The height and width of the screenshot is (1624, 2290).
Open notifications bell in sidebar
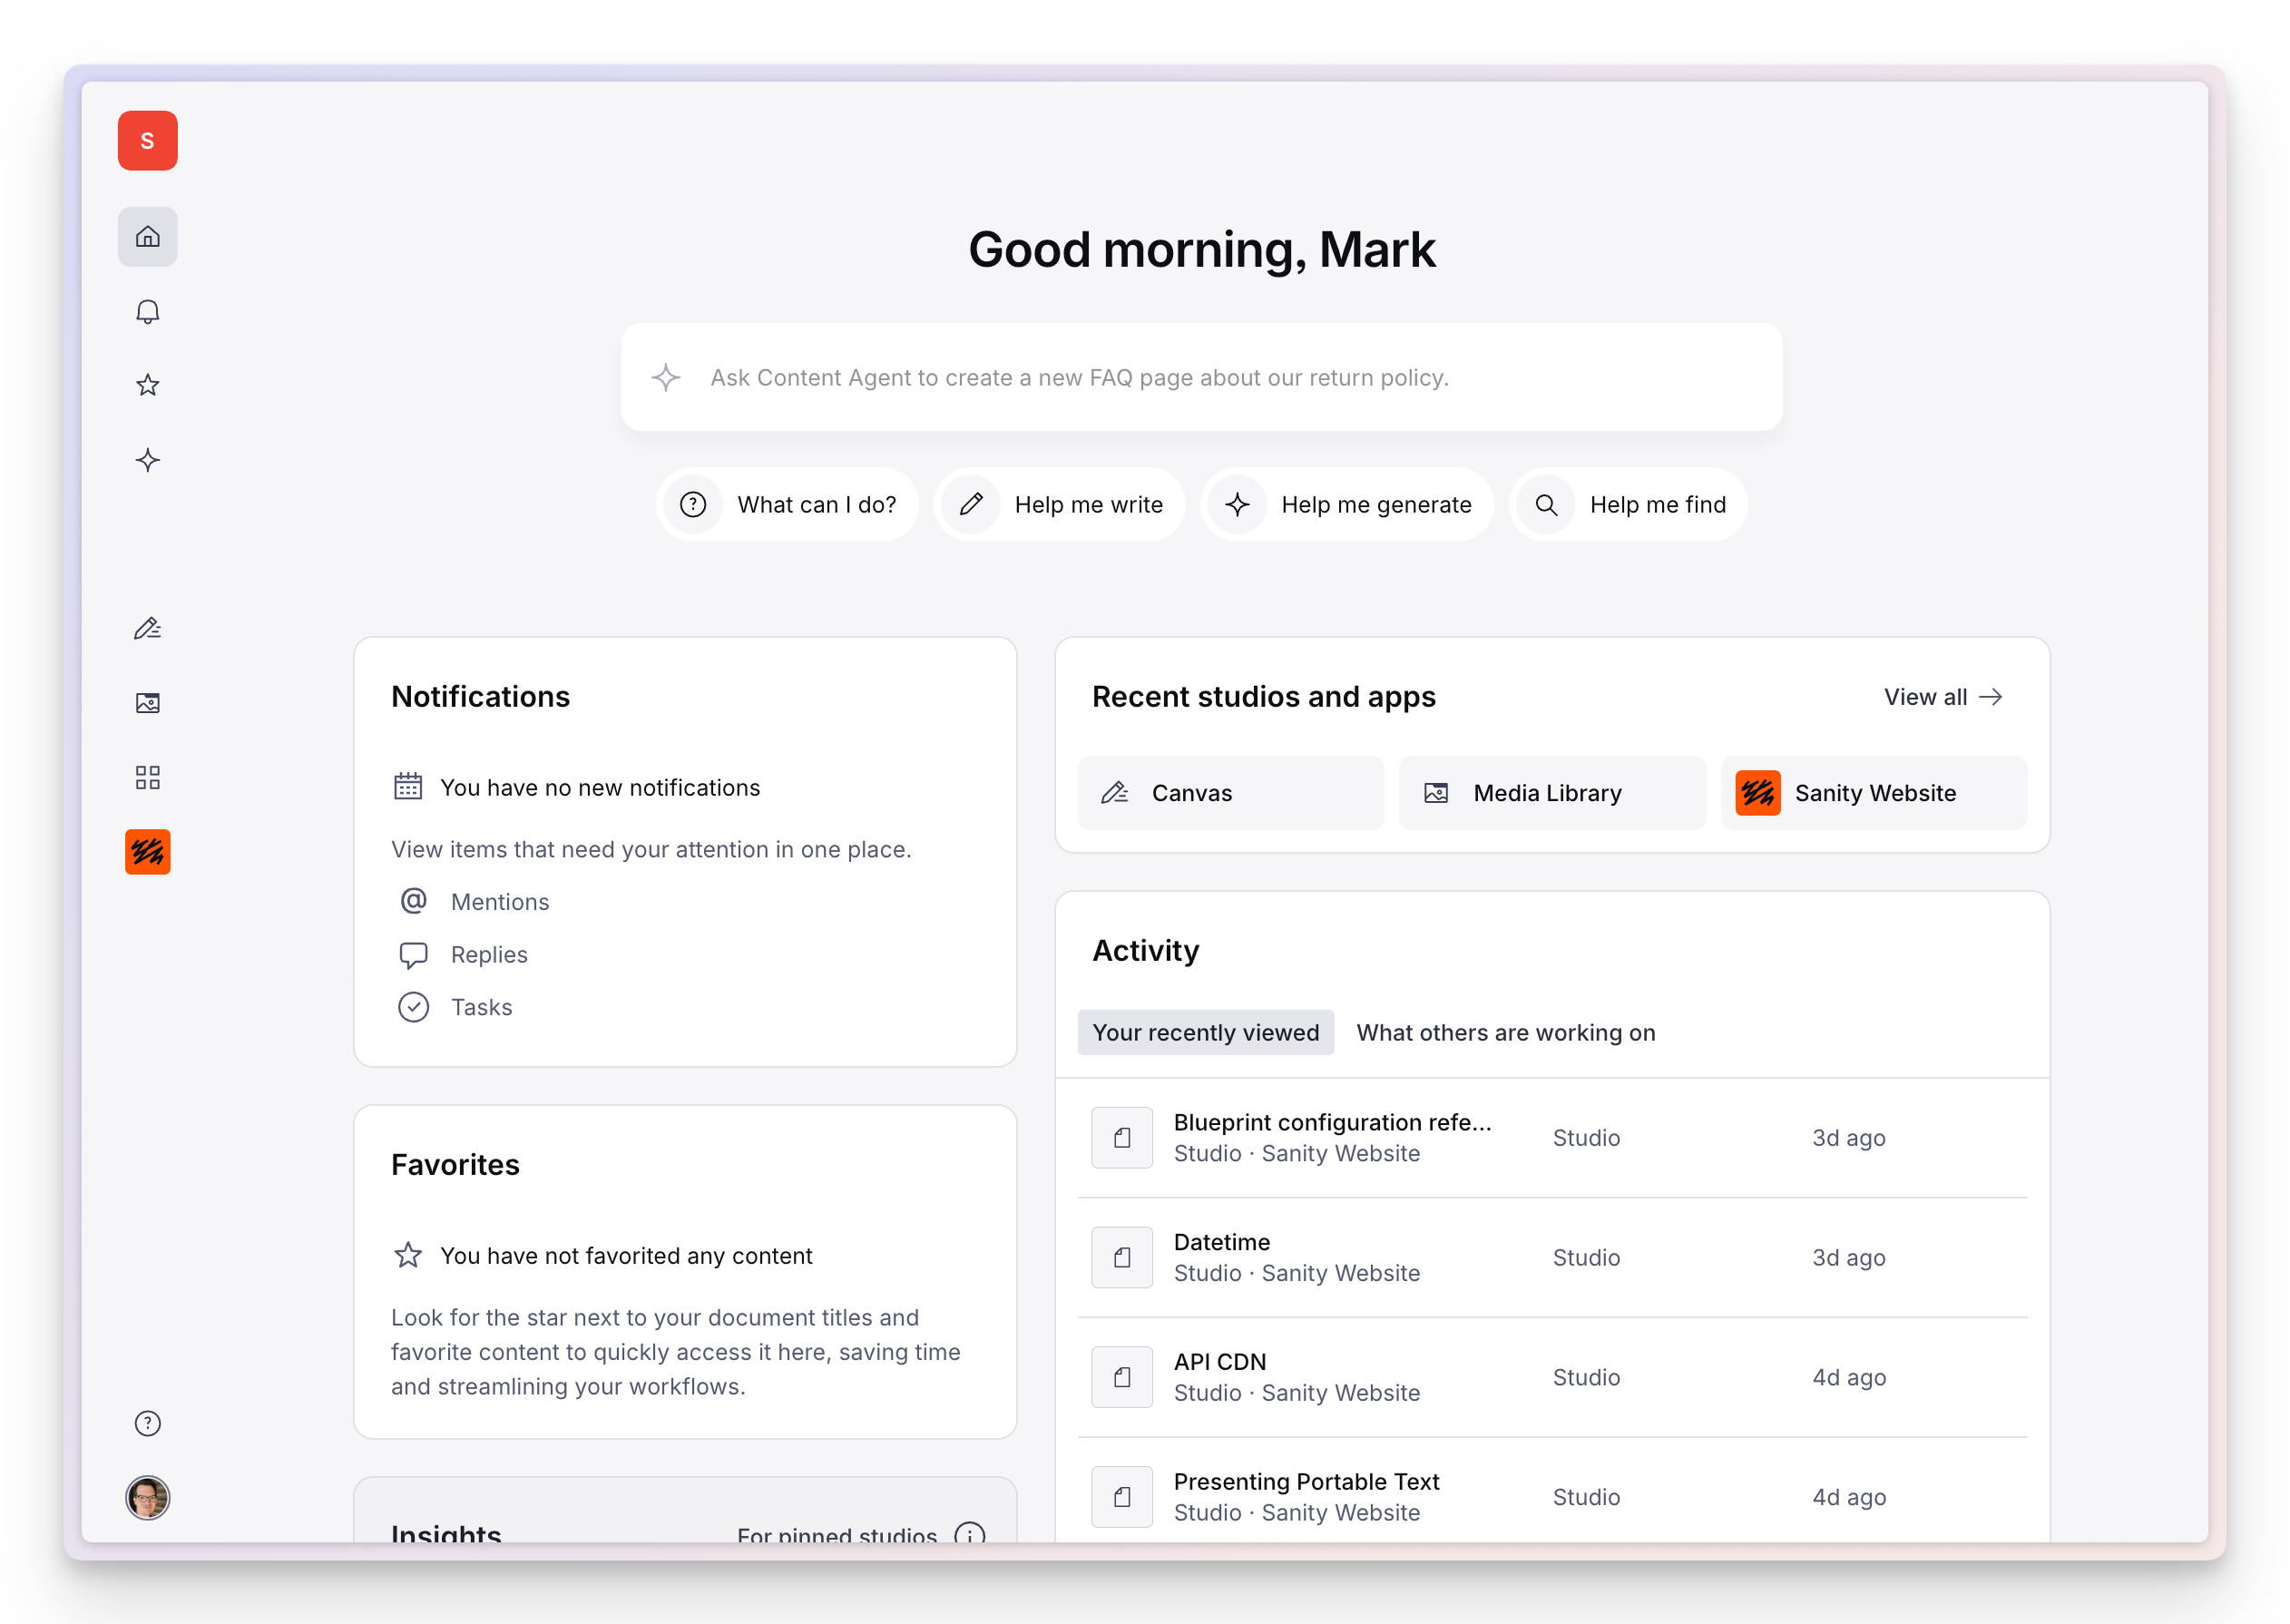[x=147, y=312]
